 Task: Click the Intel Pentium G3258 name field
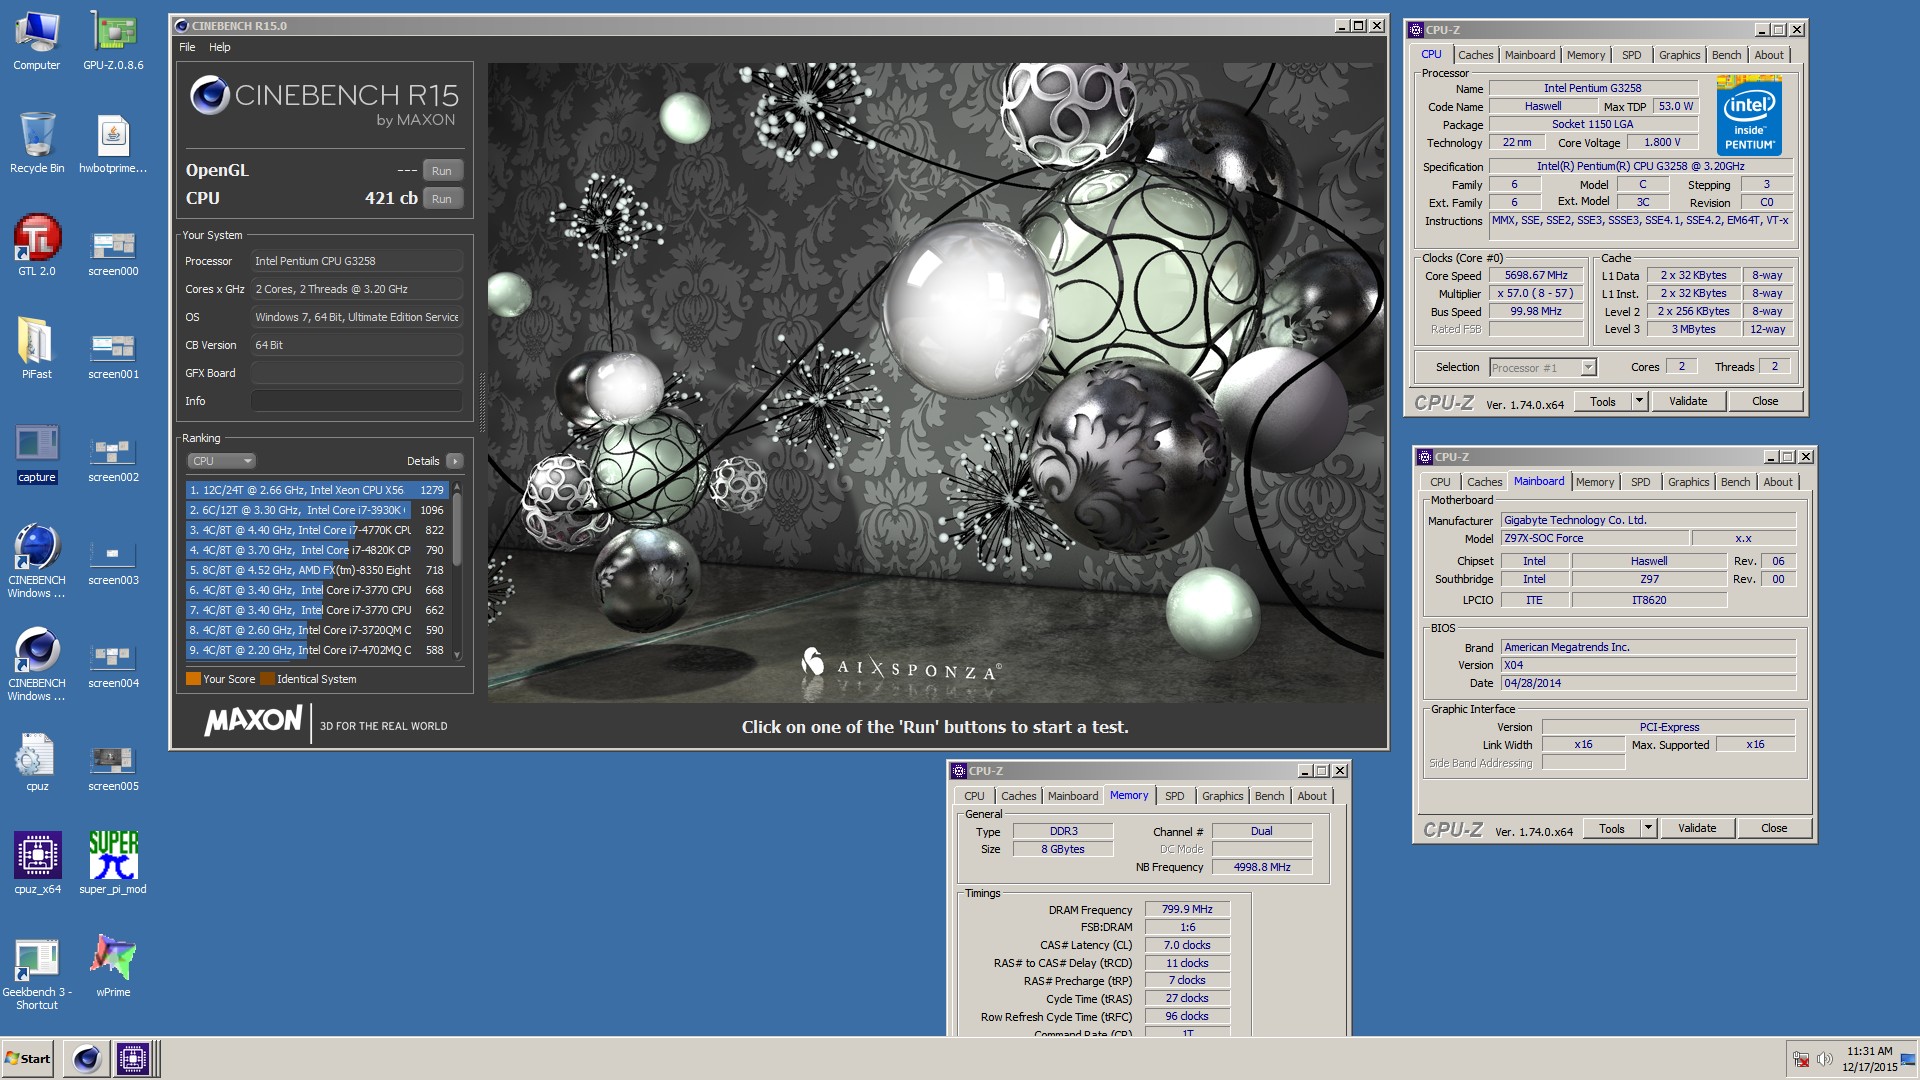point(1593,88)
